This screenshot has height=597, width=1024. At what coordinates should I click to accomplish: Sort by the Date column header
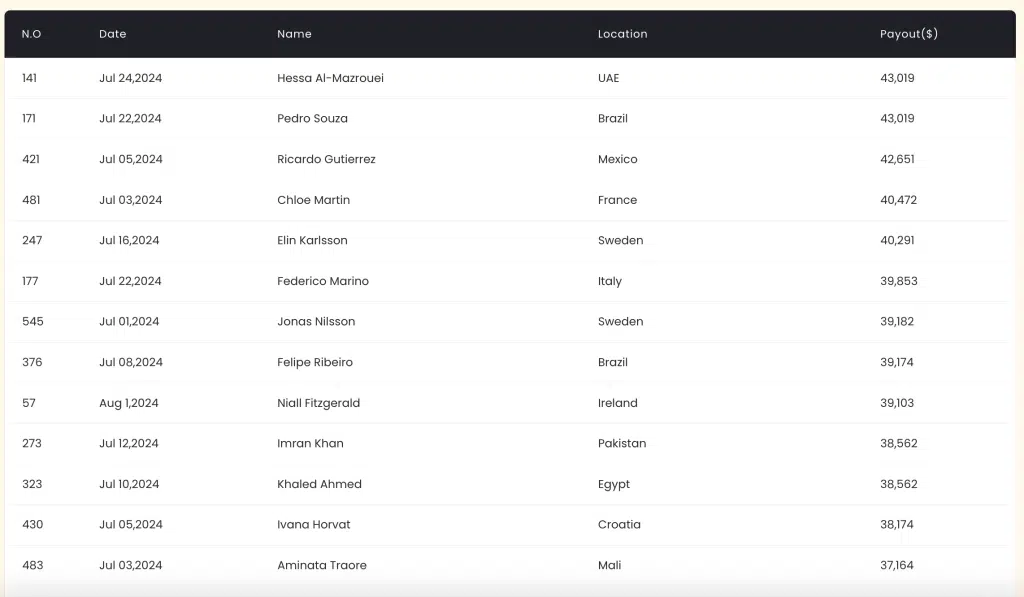(113, 34)
